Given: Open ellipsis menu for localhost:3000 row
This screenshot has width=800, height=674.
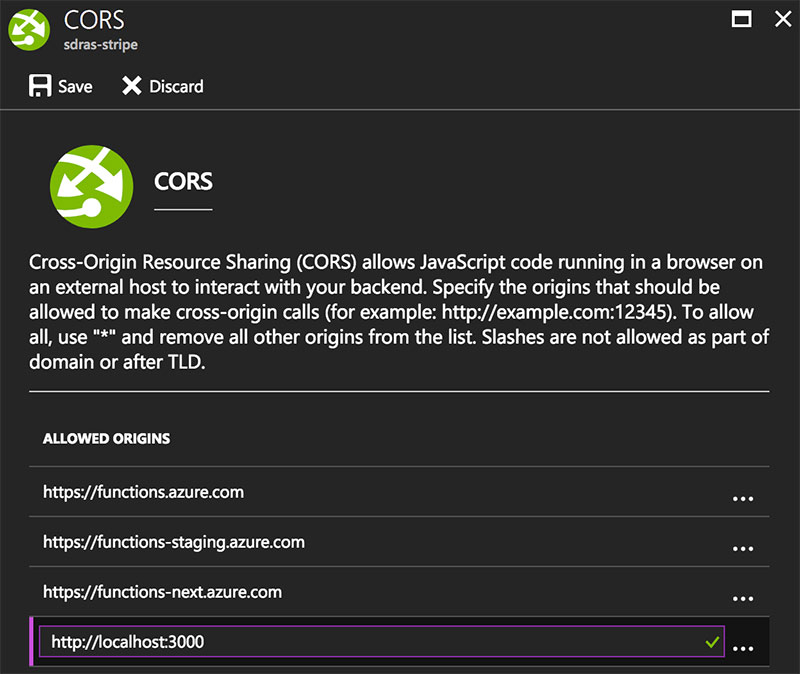Looking at the screenshot, I should (743, 649).
